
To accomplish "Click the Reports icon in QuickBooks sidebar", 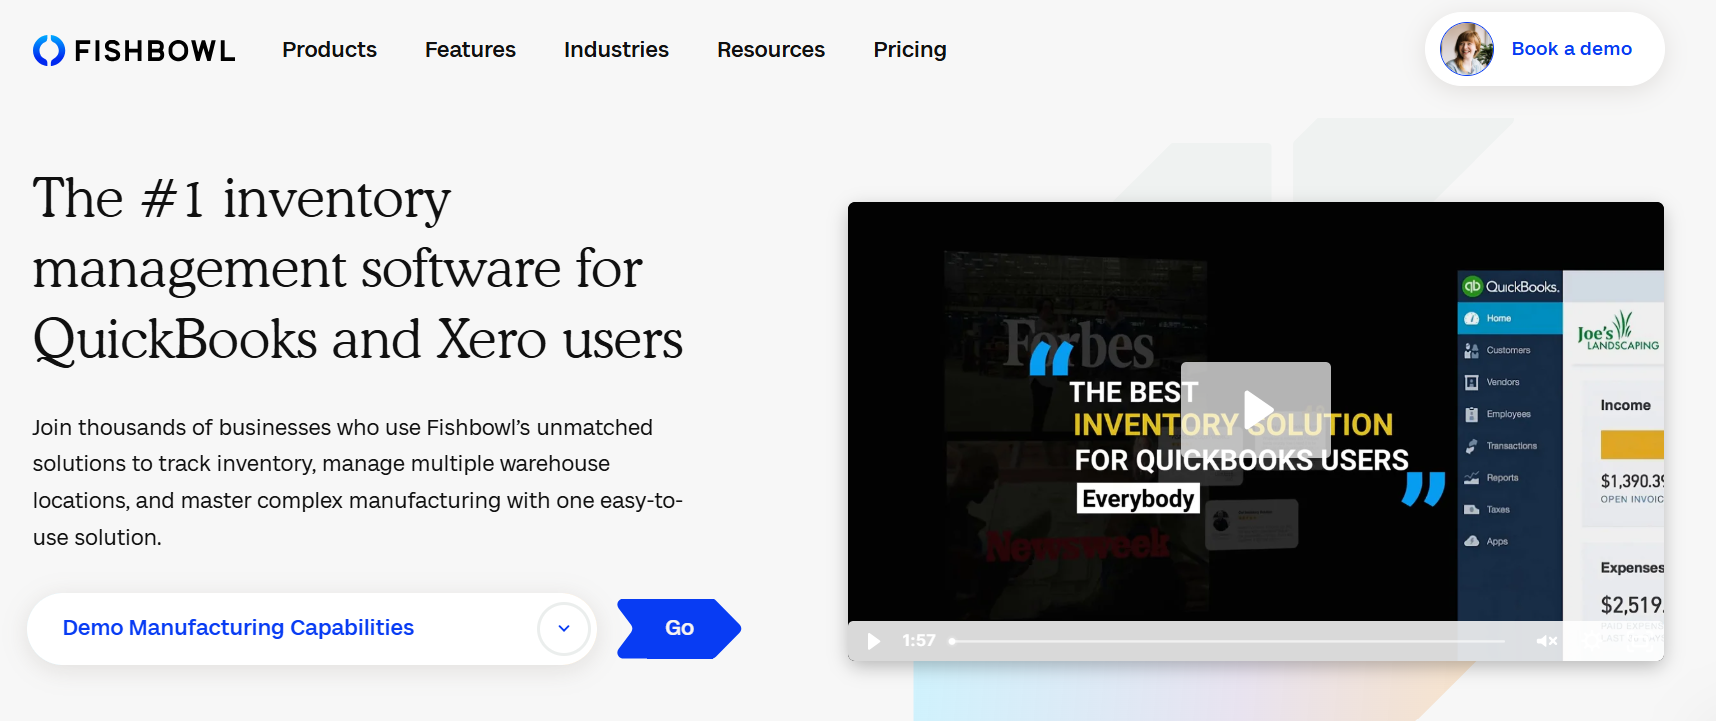I will [1471, 478].
